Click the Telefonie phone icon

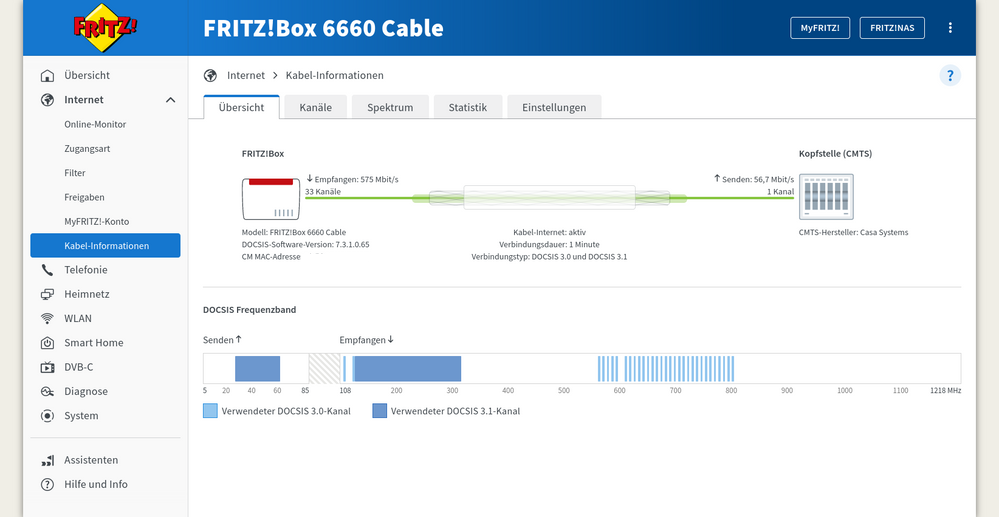point(47,270)
